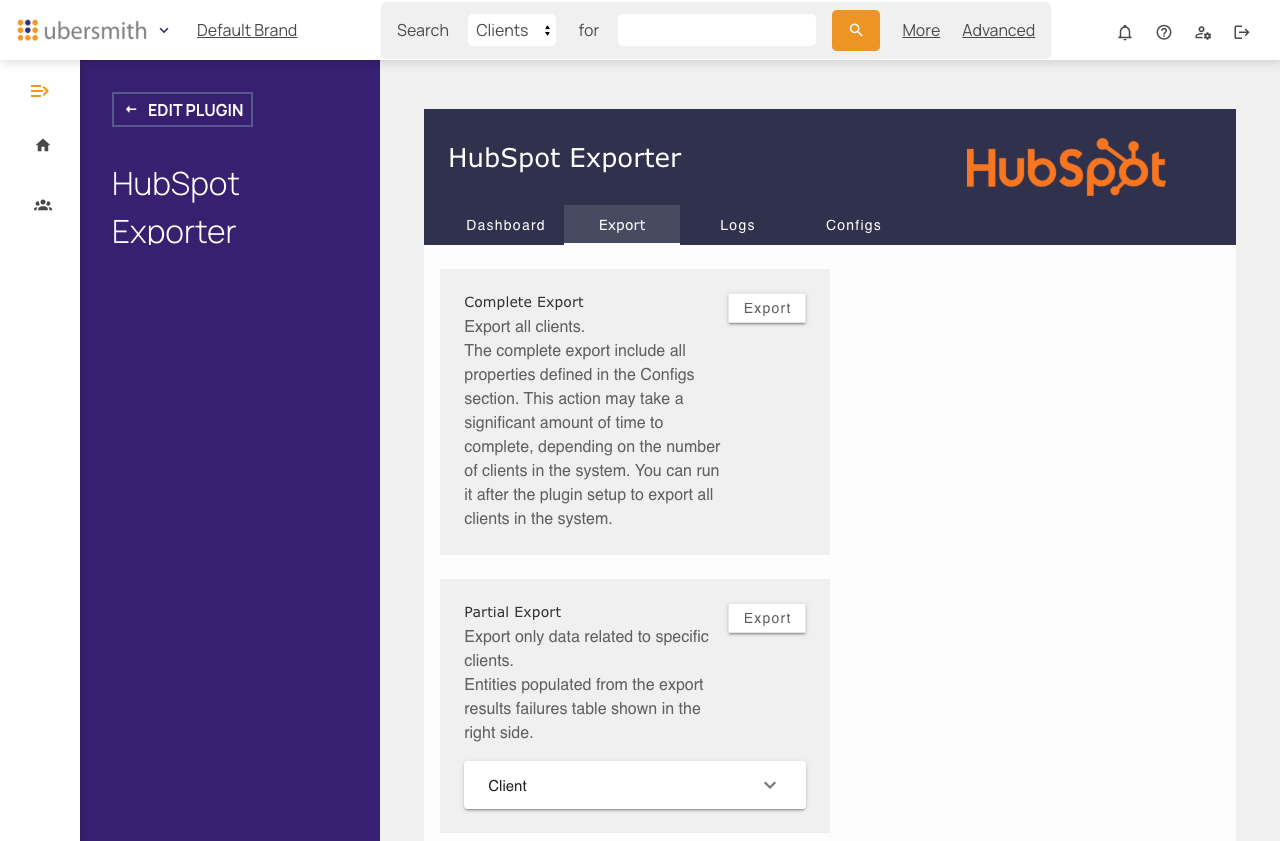Go to the Home sidebar icon
The image size is (1280, 841).
click(x=43, y=145)
